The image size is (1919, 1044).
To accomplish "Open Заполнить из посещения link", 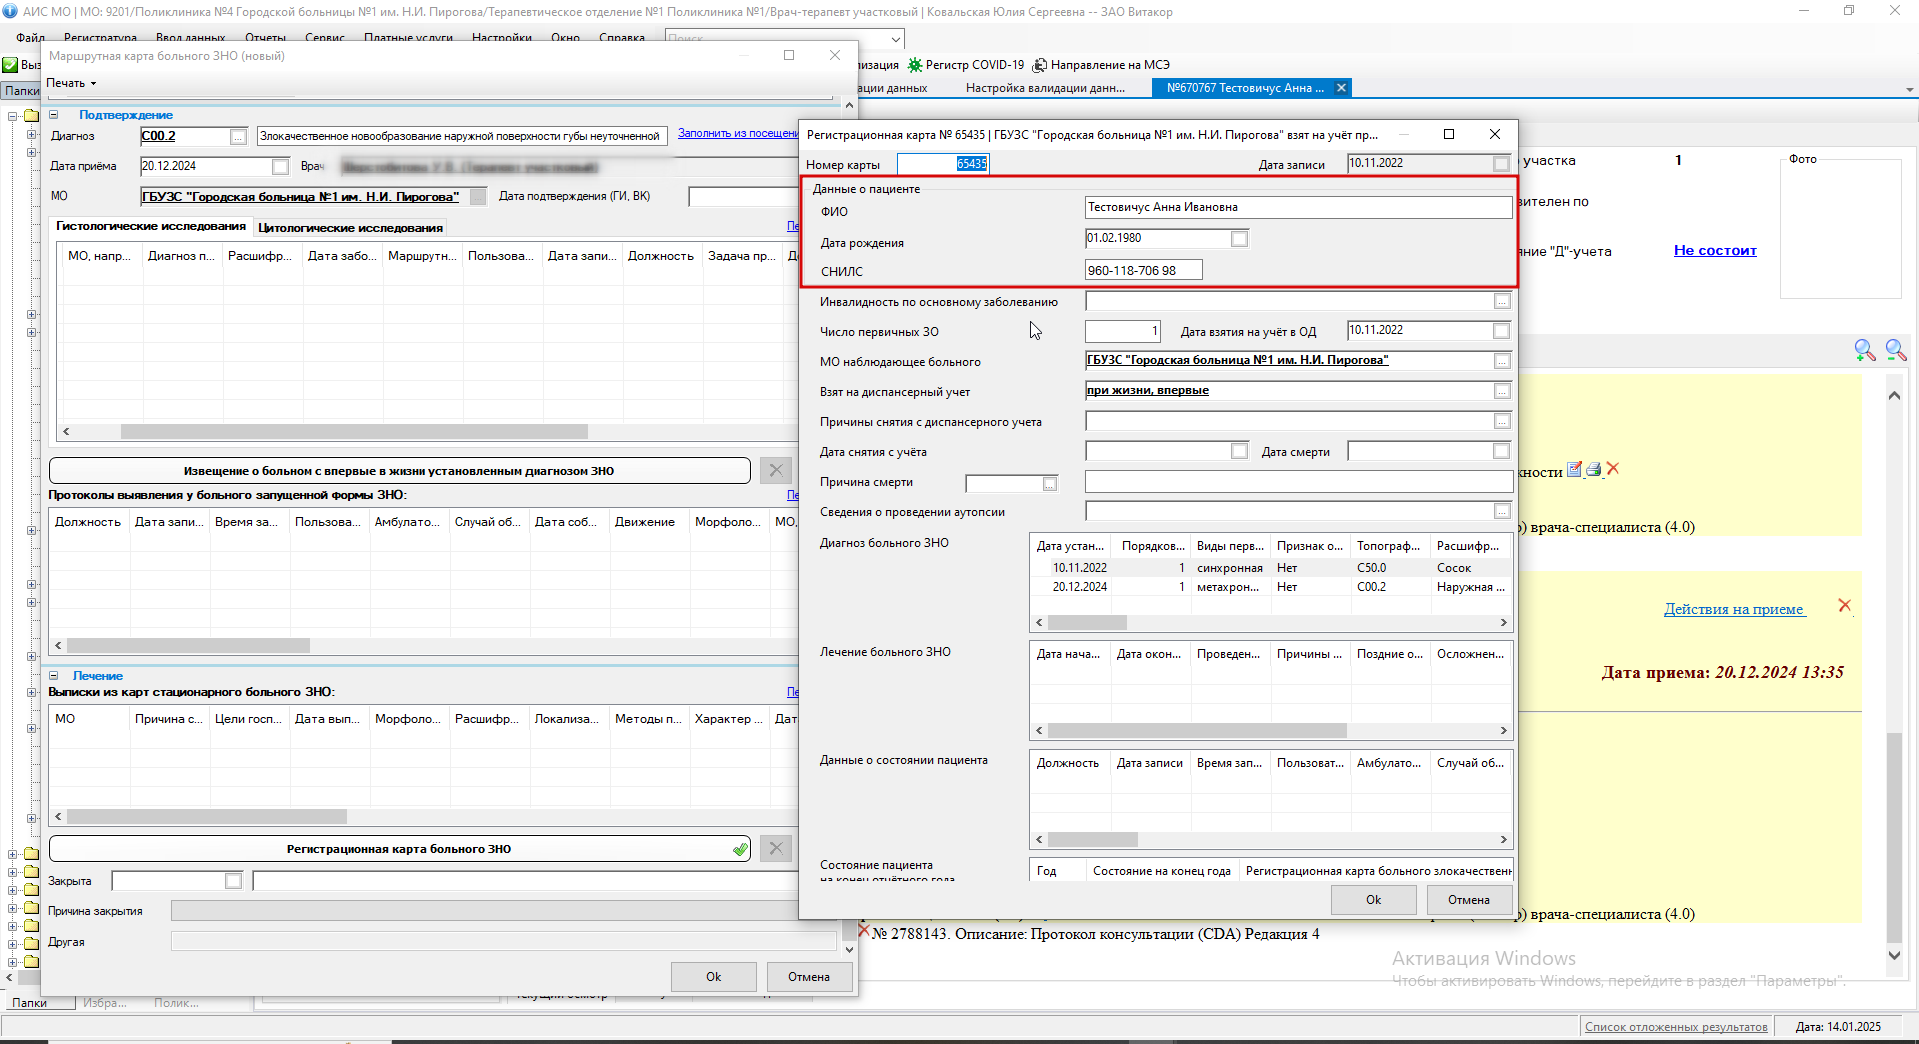I will point(738,133).
